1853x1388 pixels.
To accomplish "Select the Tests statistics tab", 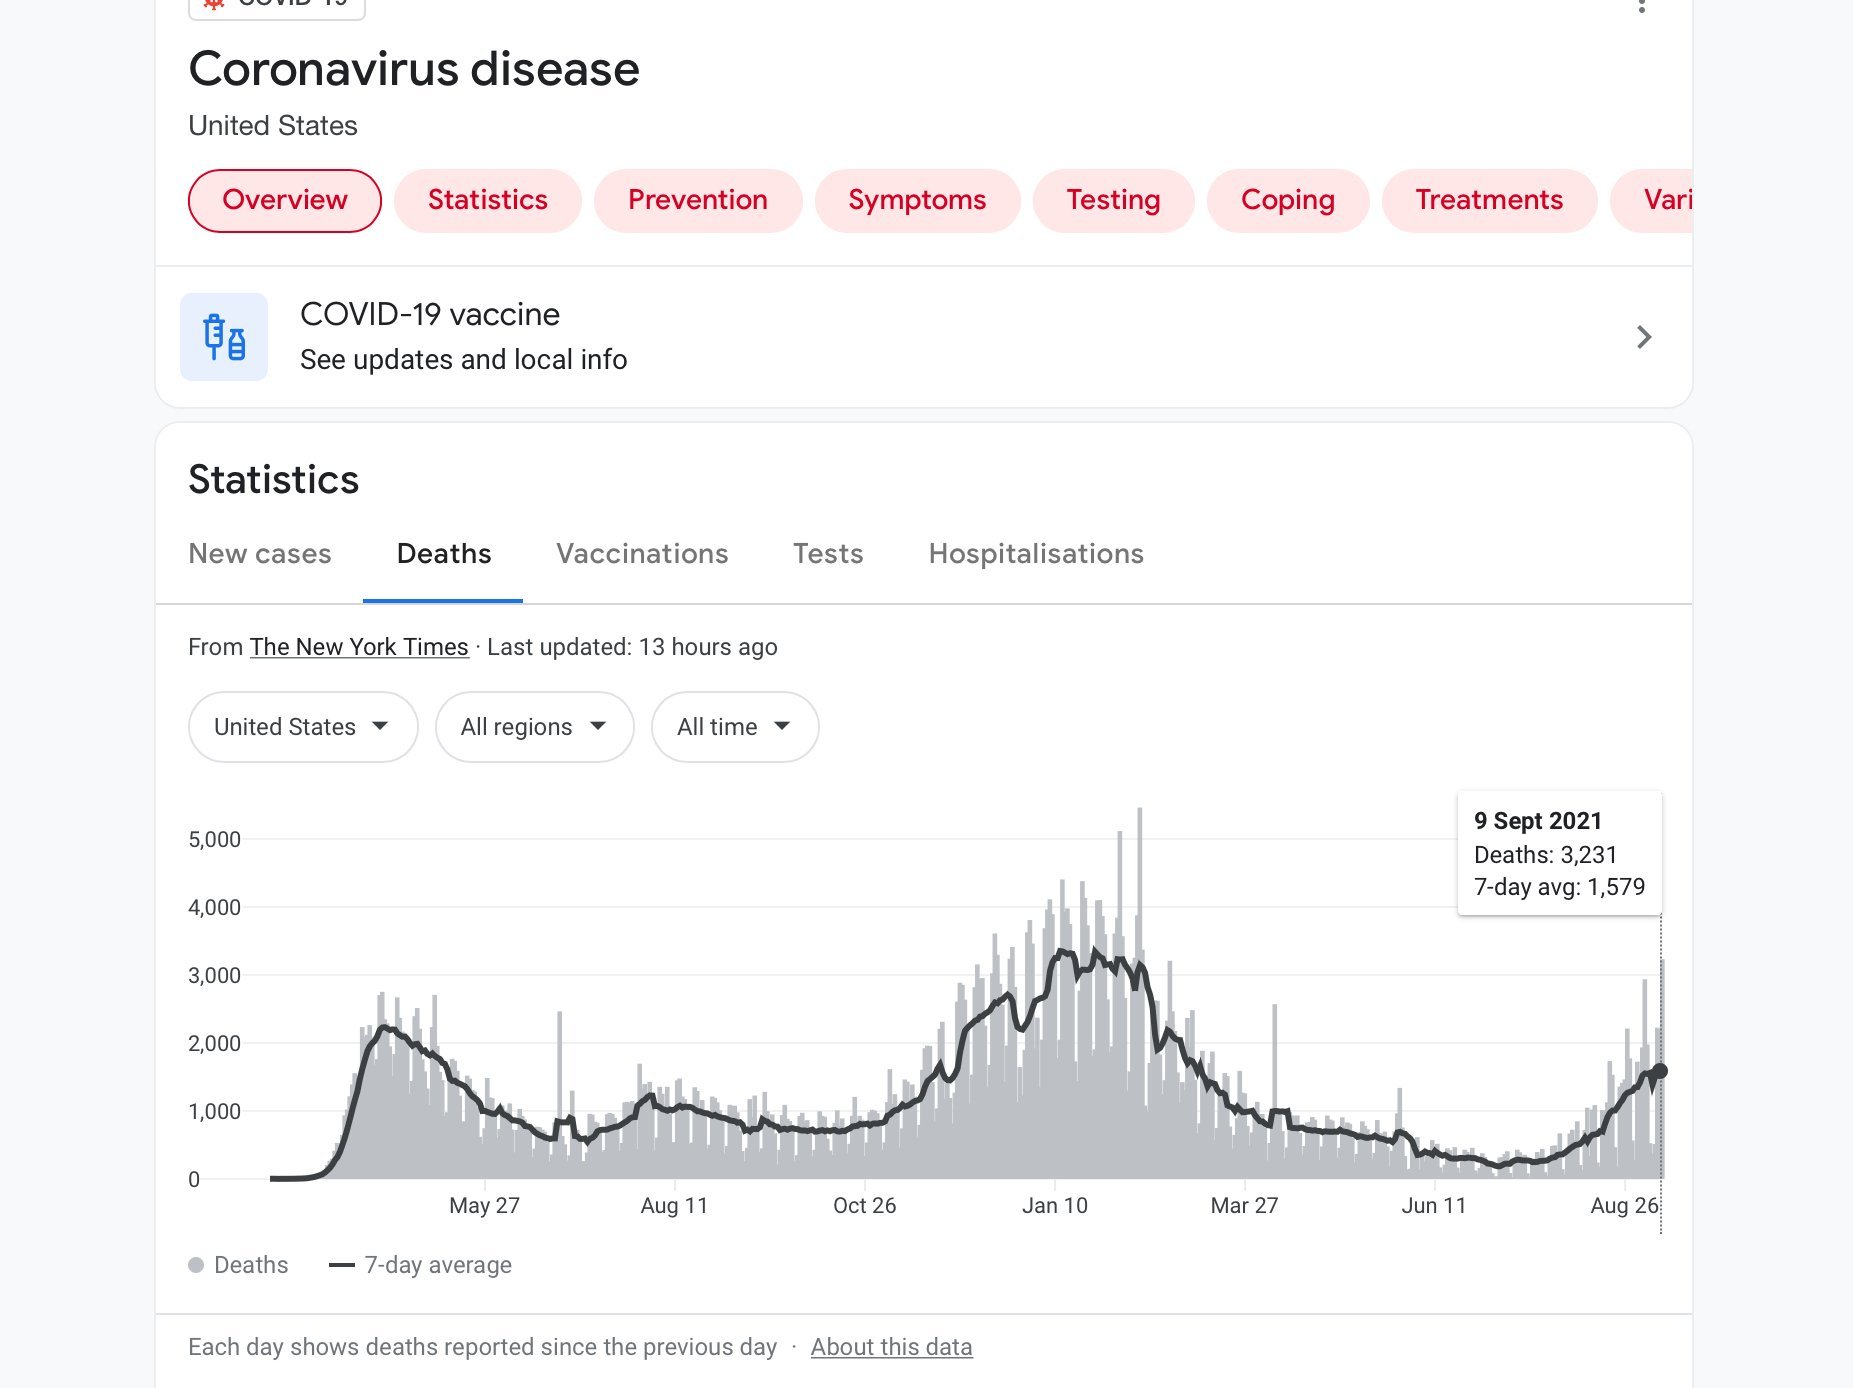I will click(828, 554).
